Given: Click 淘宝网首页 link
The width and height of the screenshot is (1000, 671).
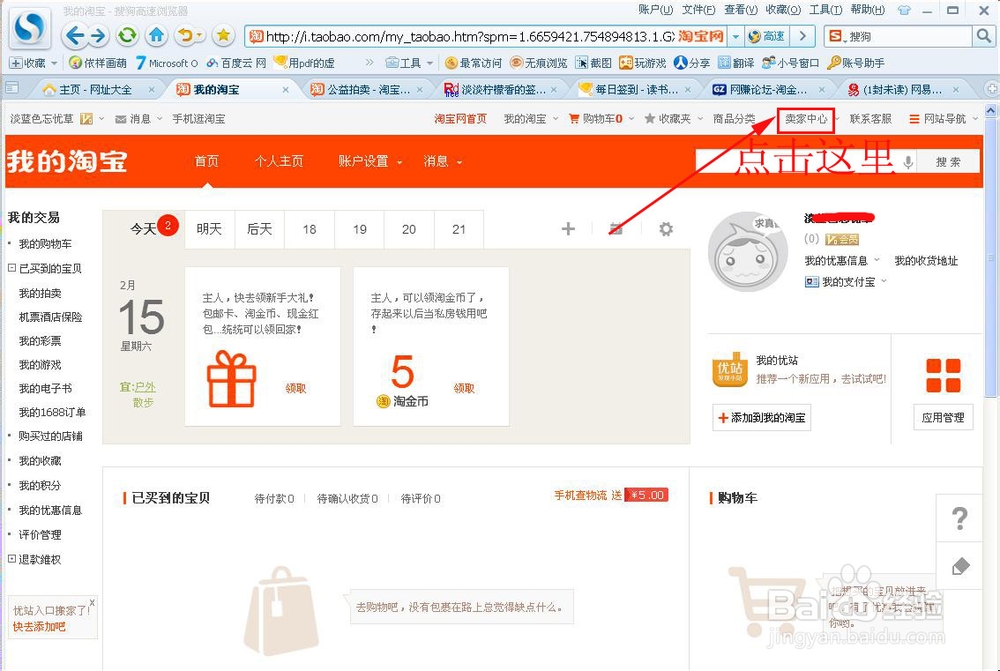Looking at the screenshot, I should [x=460, y=119].
